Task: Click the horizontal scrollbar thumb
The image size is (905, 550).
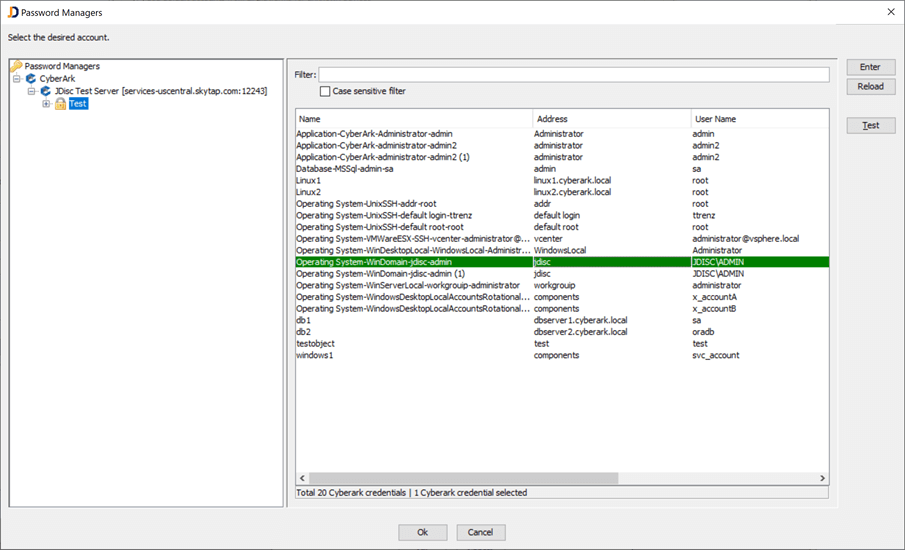Action: [463, 478]
